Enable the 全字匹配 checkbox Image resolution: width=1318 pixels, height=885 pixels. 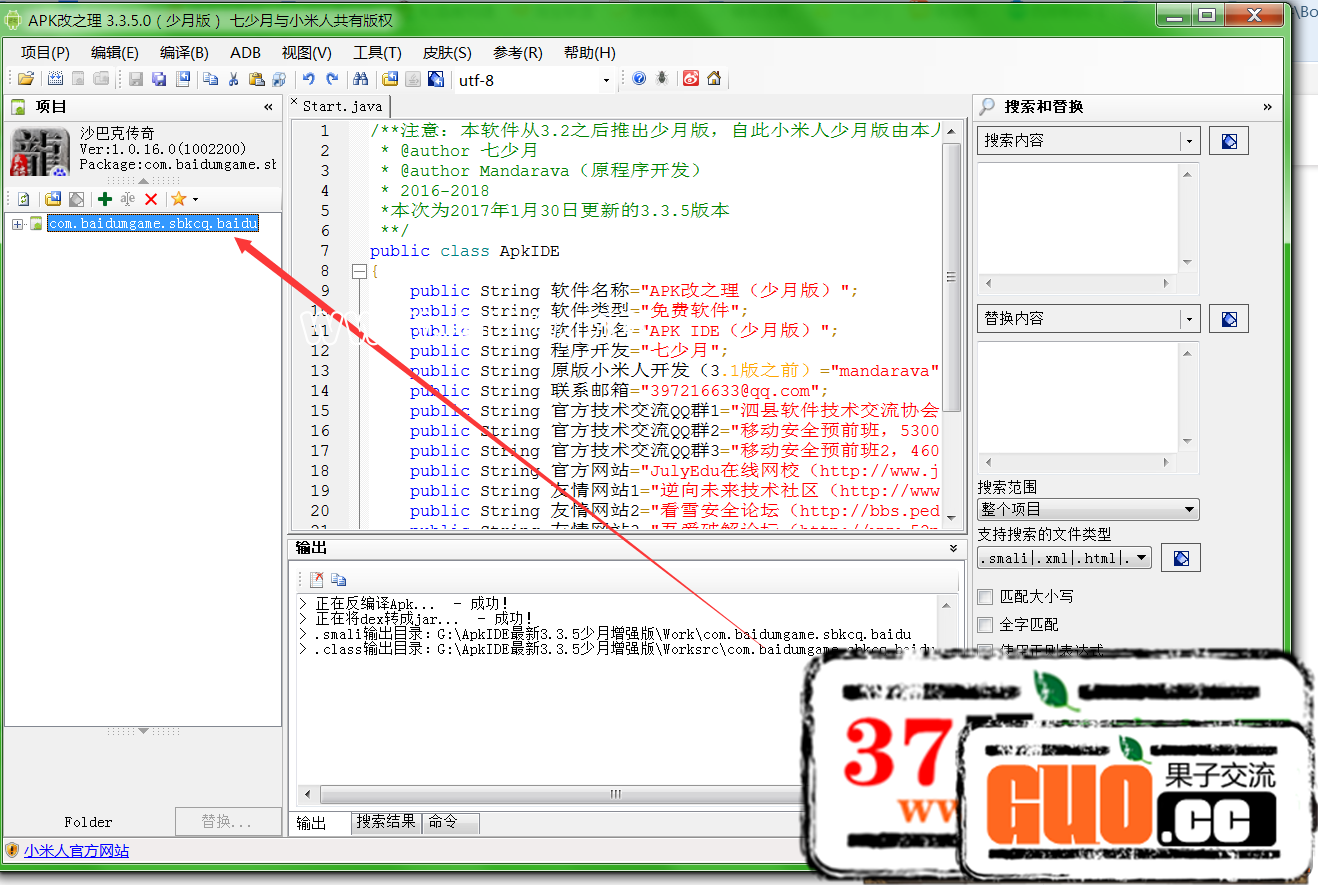click(986, 625)
